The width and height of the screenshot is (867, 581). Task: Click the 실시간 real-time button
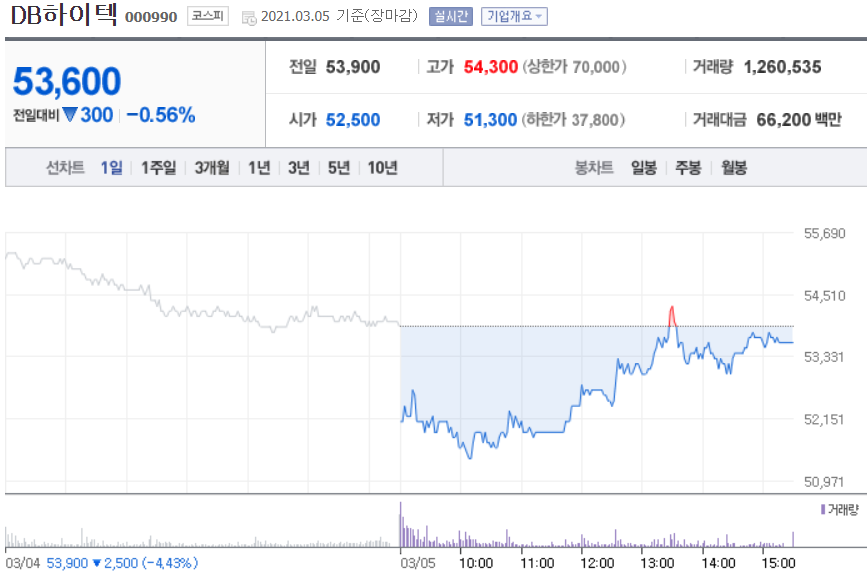[451, 17]
